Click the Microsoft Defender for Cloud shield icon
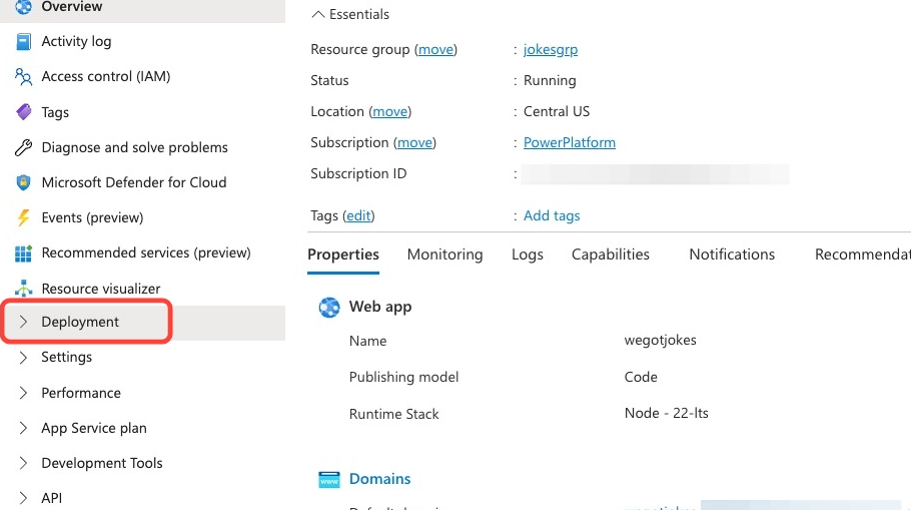This screenshot has height=510, width=911. point(23,183)
